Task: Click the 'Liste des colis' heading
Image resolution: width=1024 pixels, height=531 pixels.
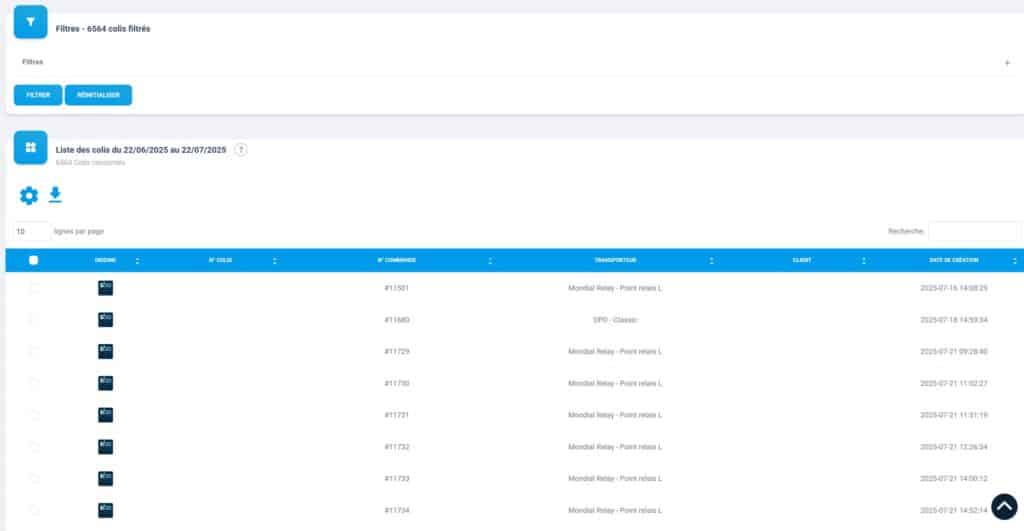Action: 141,150
